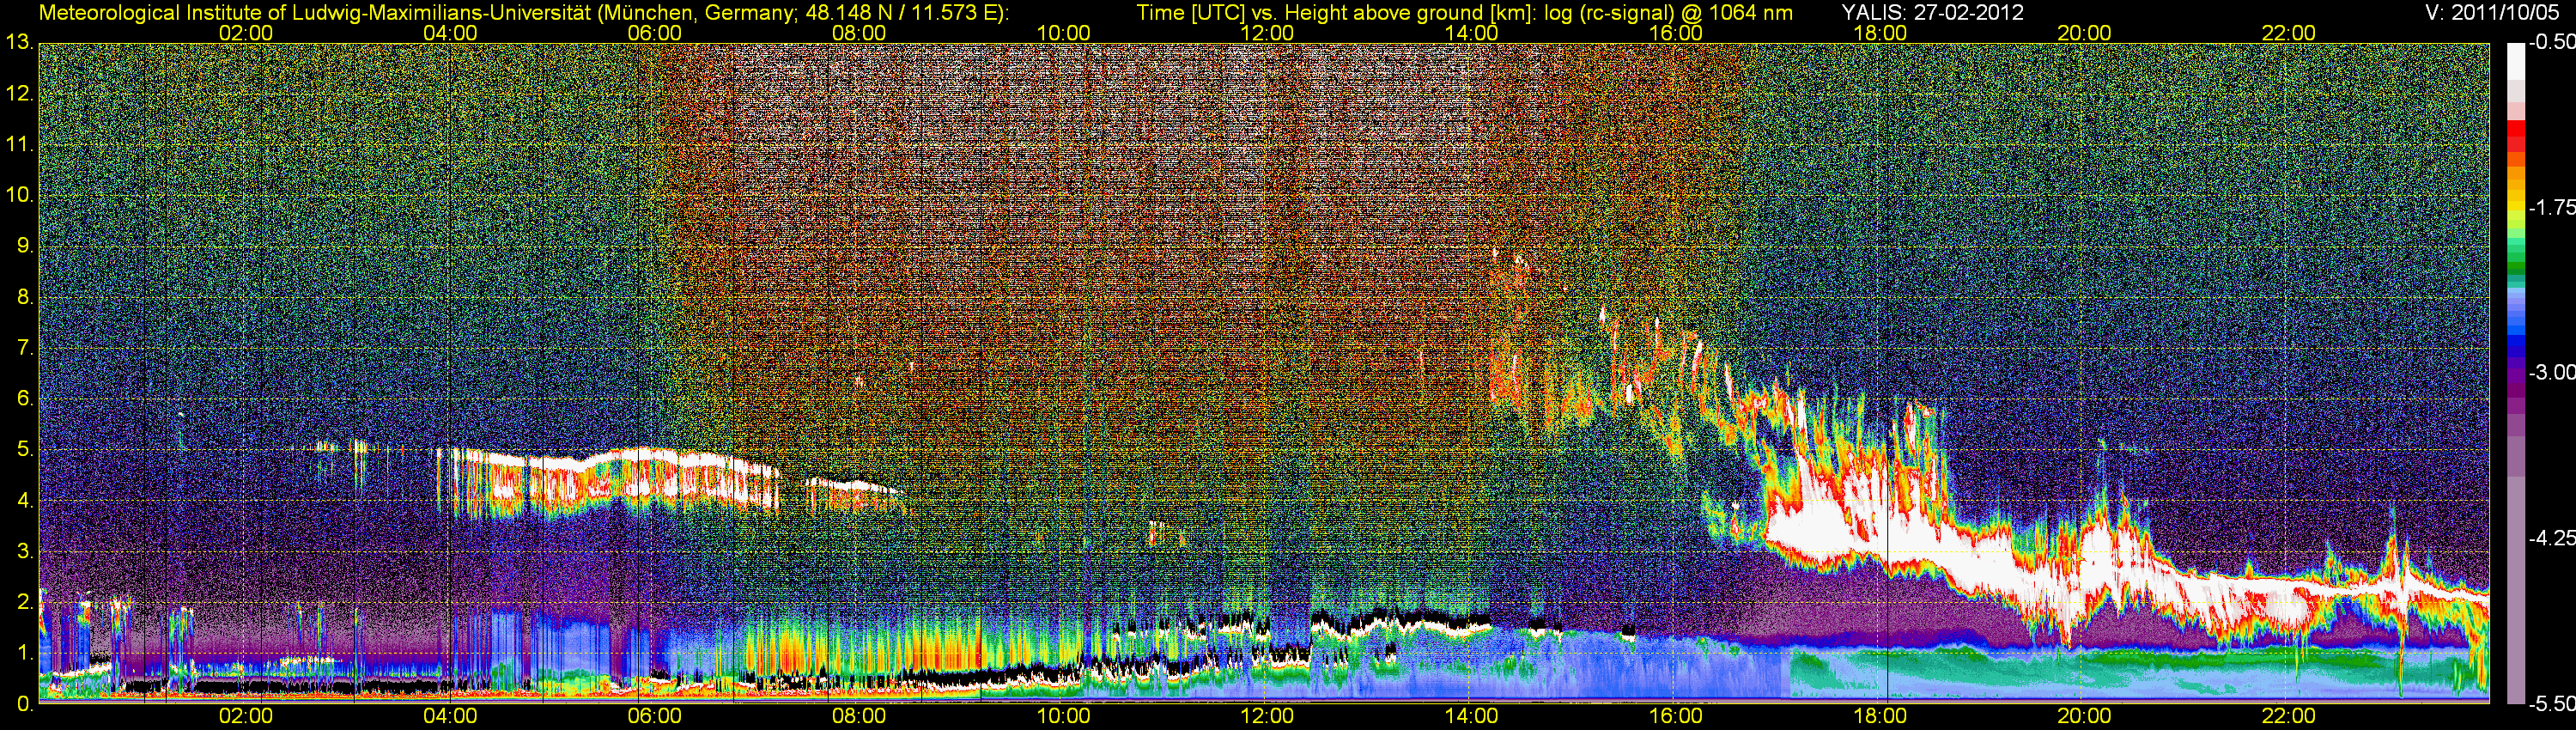Click '12:00' on the top time axis
Screen dimensions: 2576x730
click(x=1267, y=33)
